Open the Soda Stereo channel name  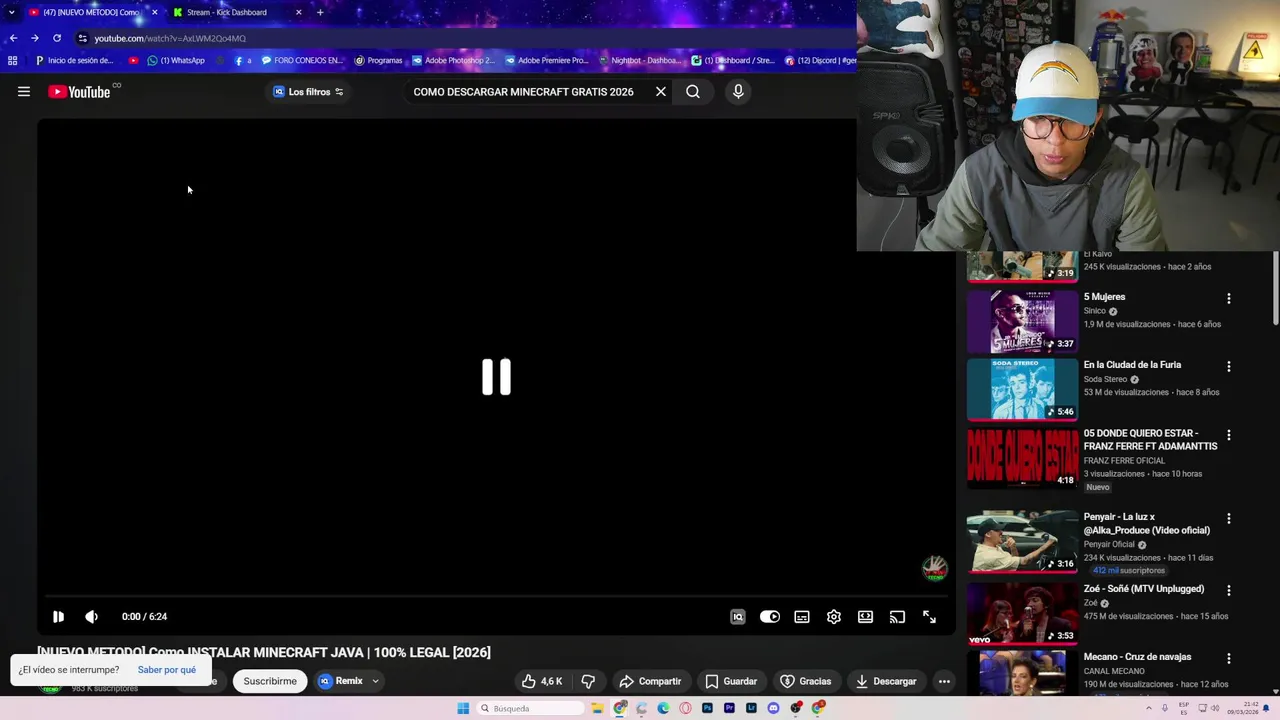click(1105, 379)
